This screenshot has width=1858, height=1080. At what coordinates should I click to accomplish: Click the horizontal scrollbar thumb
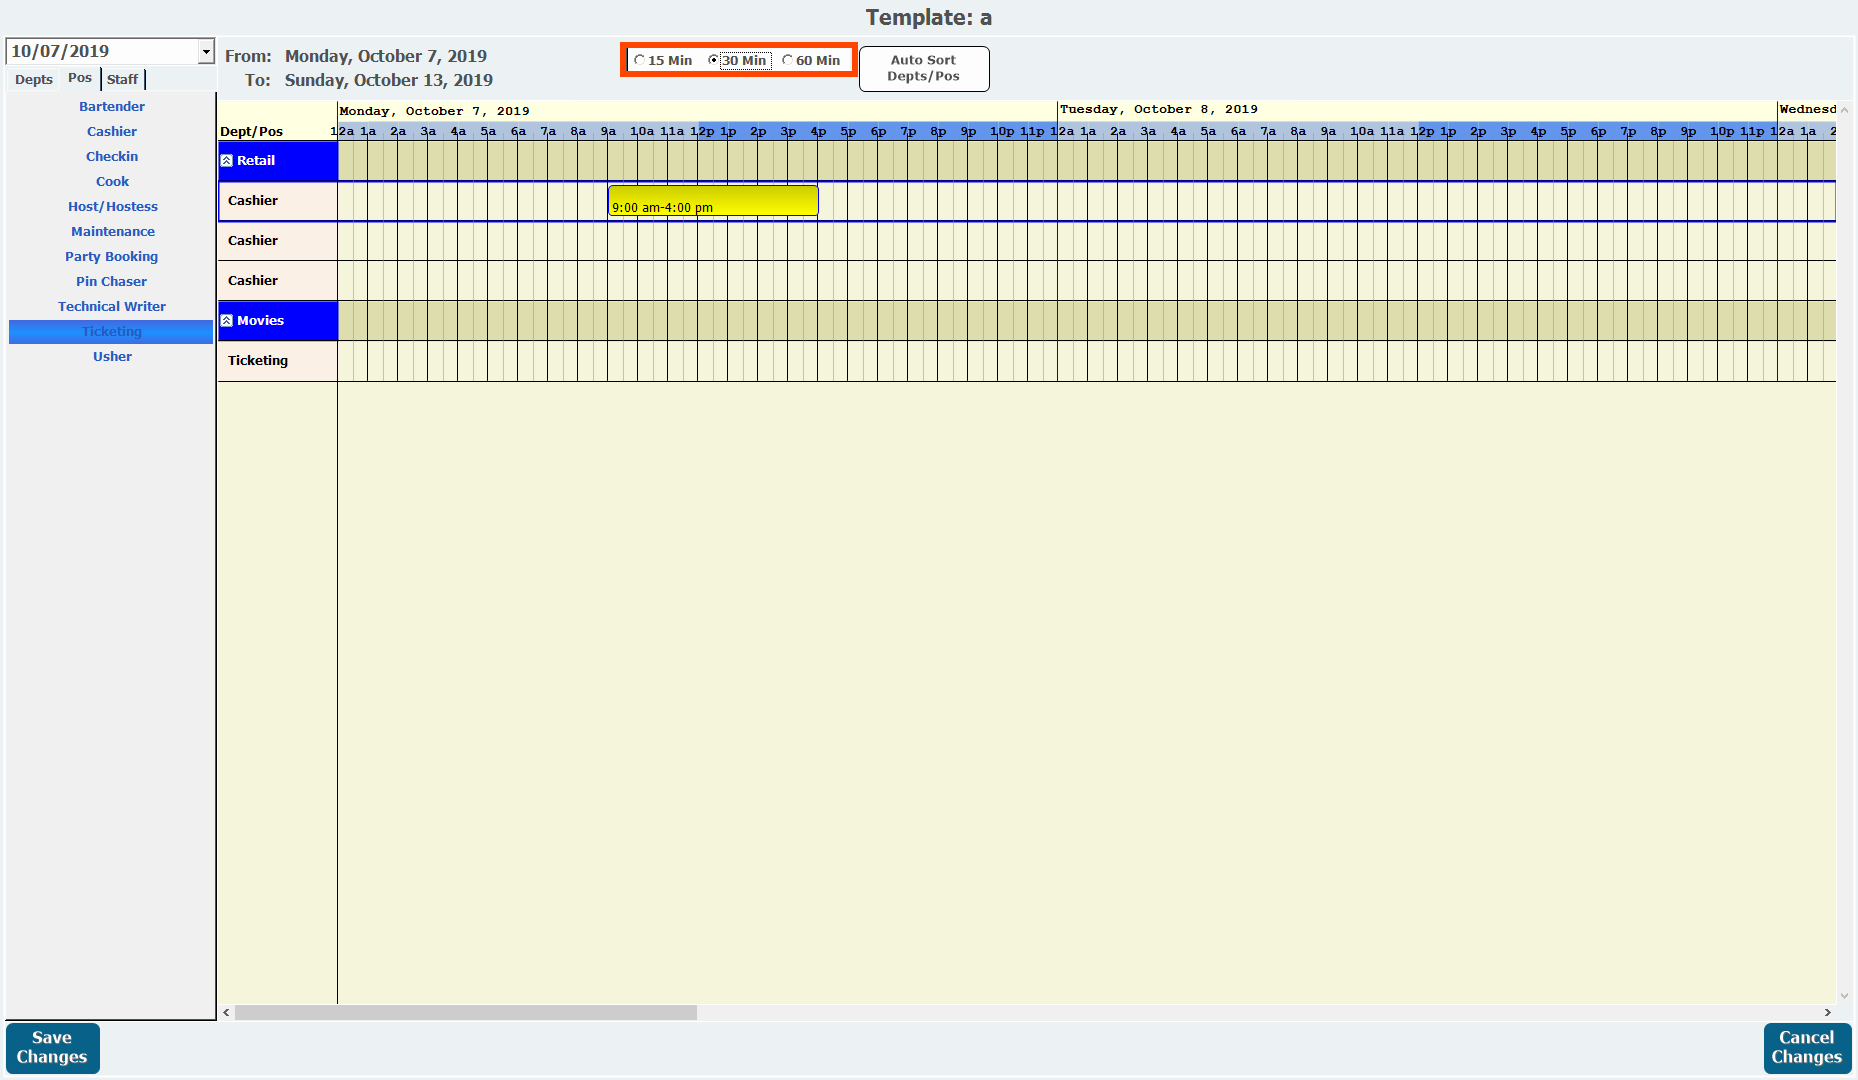click(465, 1013)
